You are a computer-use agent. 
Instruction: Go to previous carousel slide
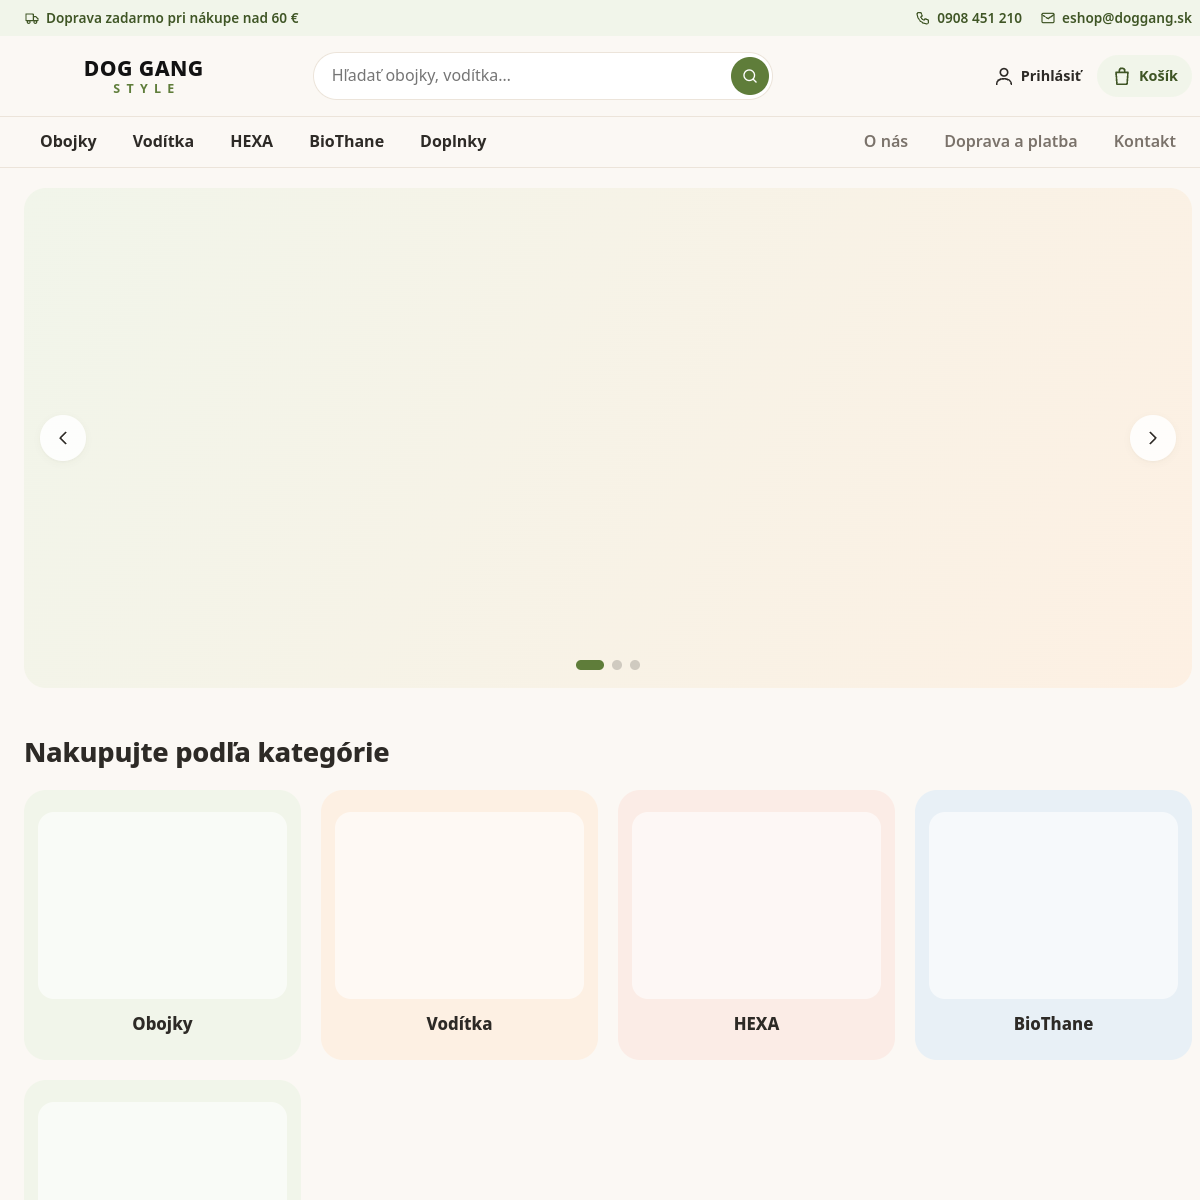point(63,438)
